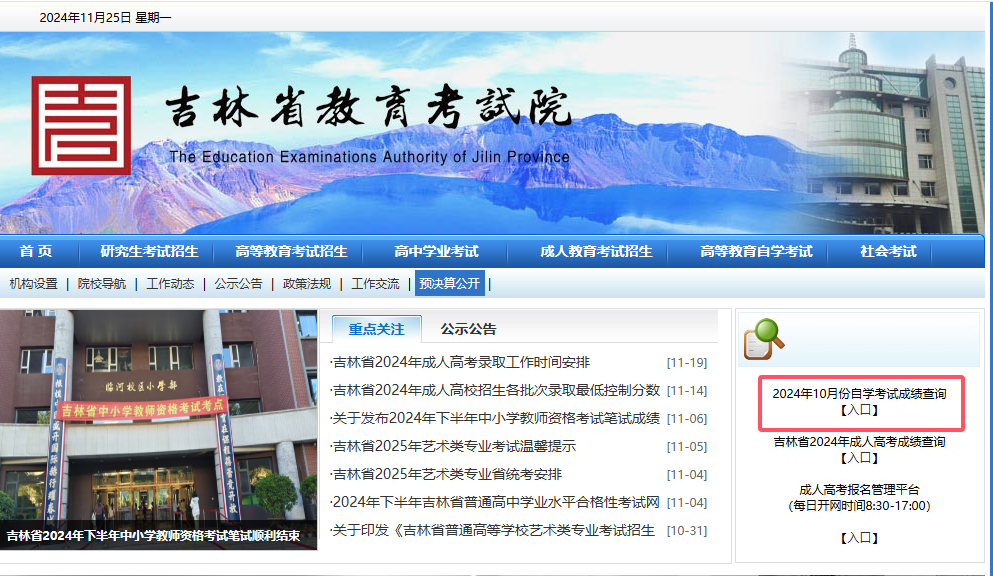Open 预决算公开 highlighted link
Image resolution: width=993 pixels, height=576 pixels.
tap(450, 284)
